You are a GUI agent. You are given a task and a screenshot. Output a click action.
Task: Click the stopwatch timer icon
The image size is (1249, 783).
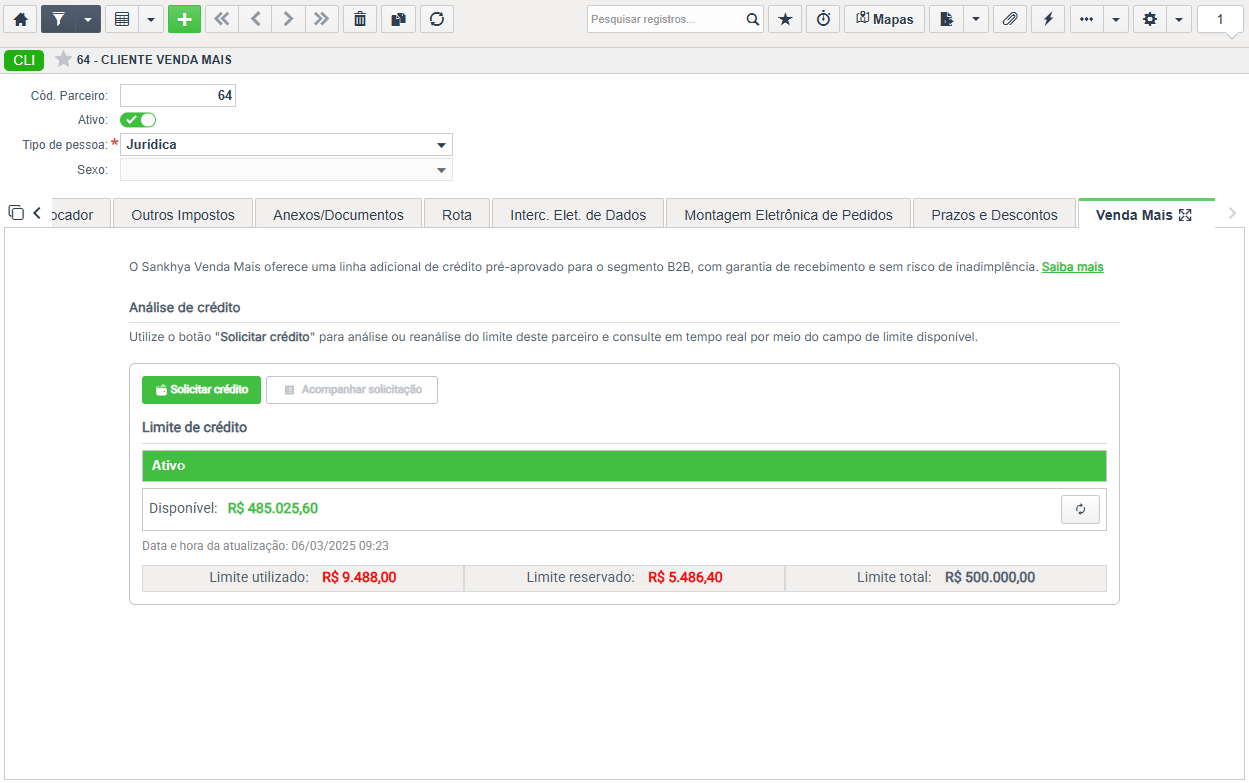823,19
